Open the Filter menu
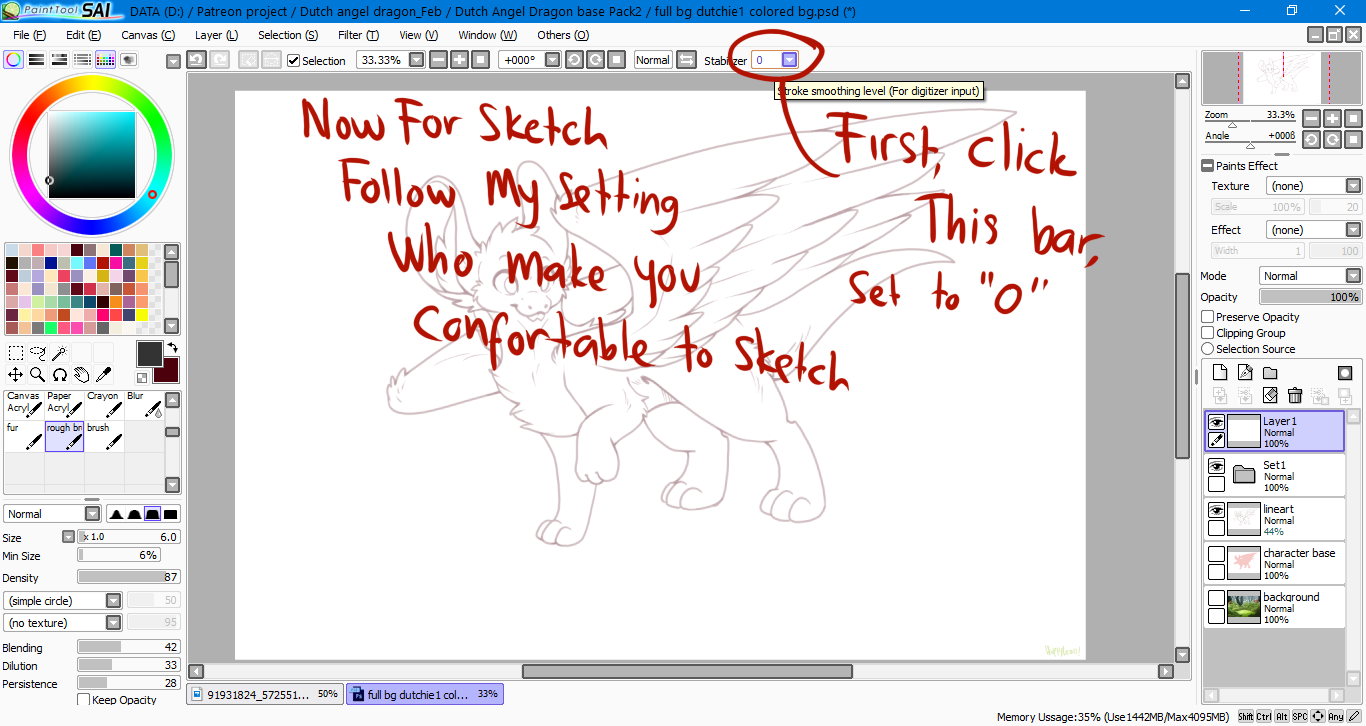This screenshot has height=726, width=1366. (x=358, y=35)
